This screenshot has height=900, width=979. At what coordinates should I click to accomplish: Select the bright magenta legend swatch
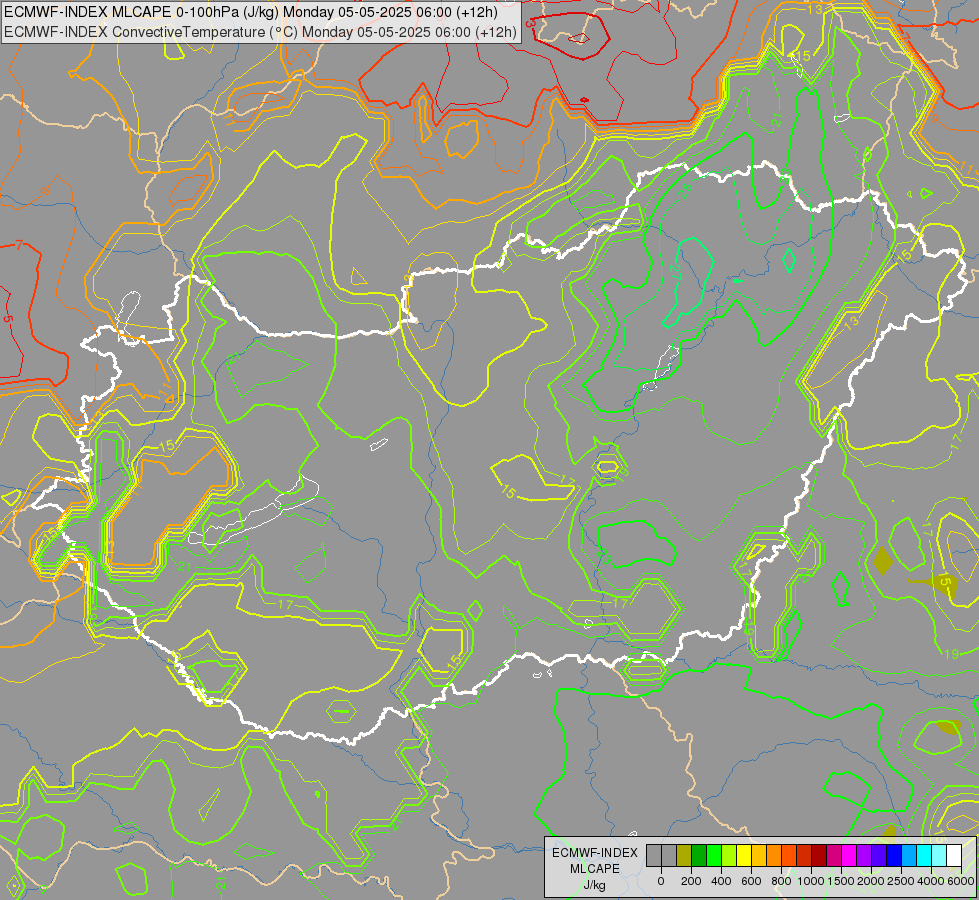849,855
